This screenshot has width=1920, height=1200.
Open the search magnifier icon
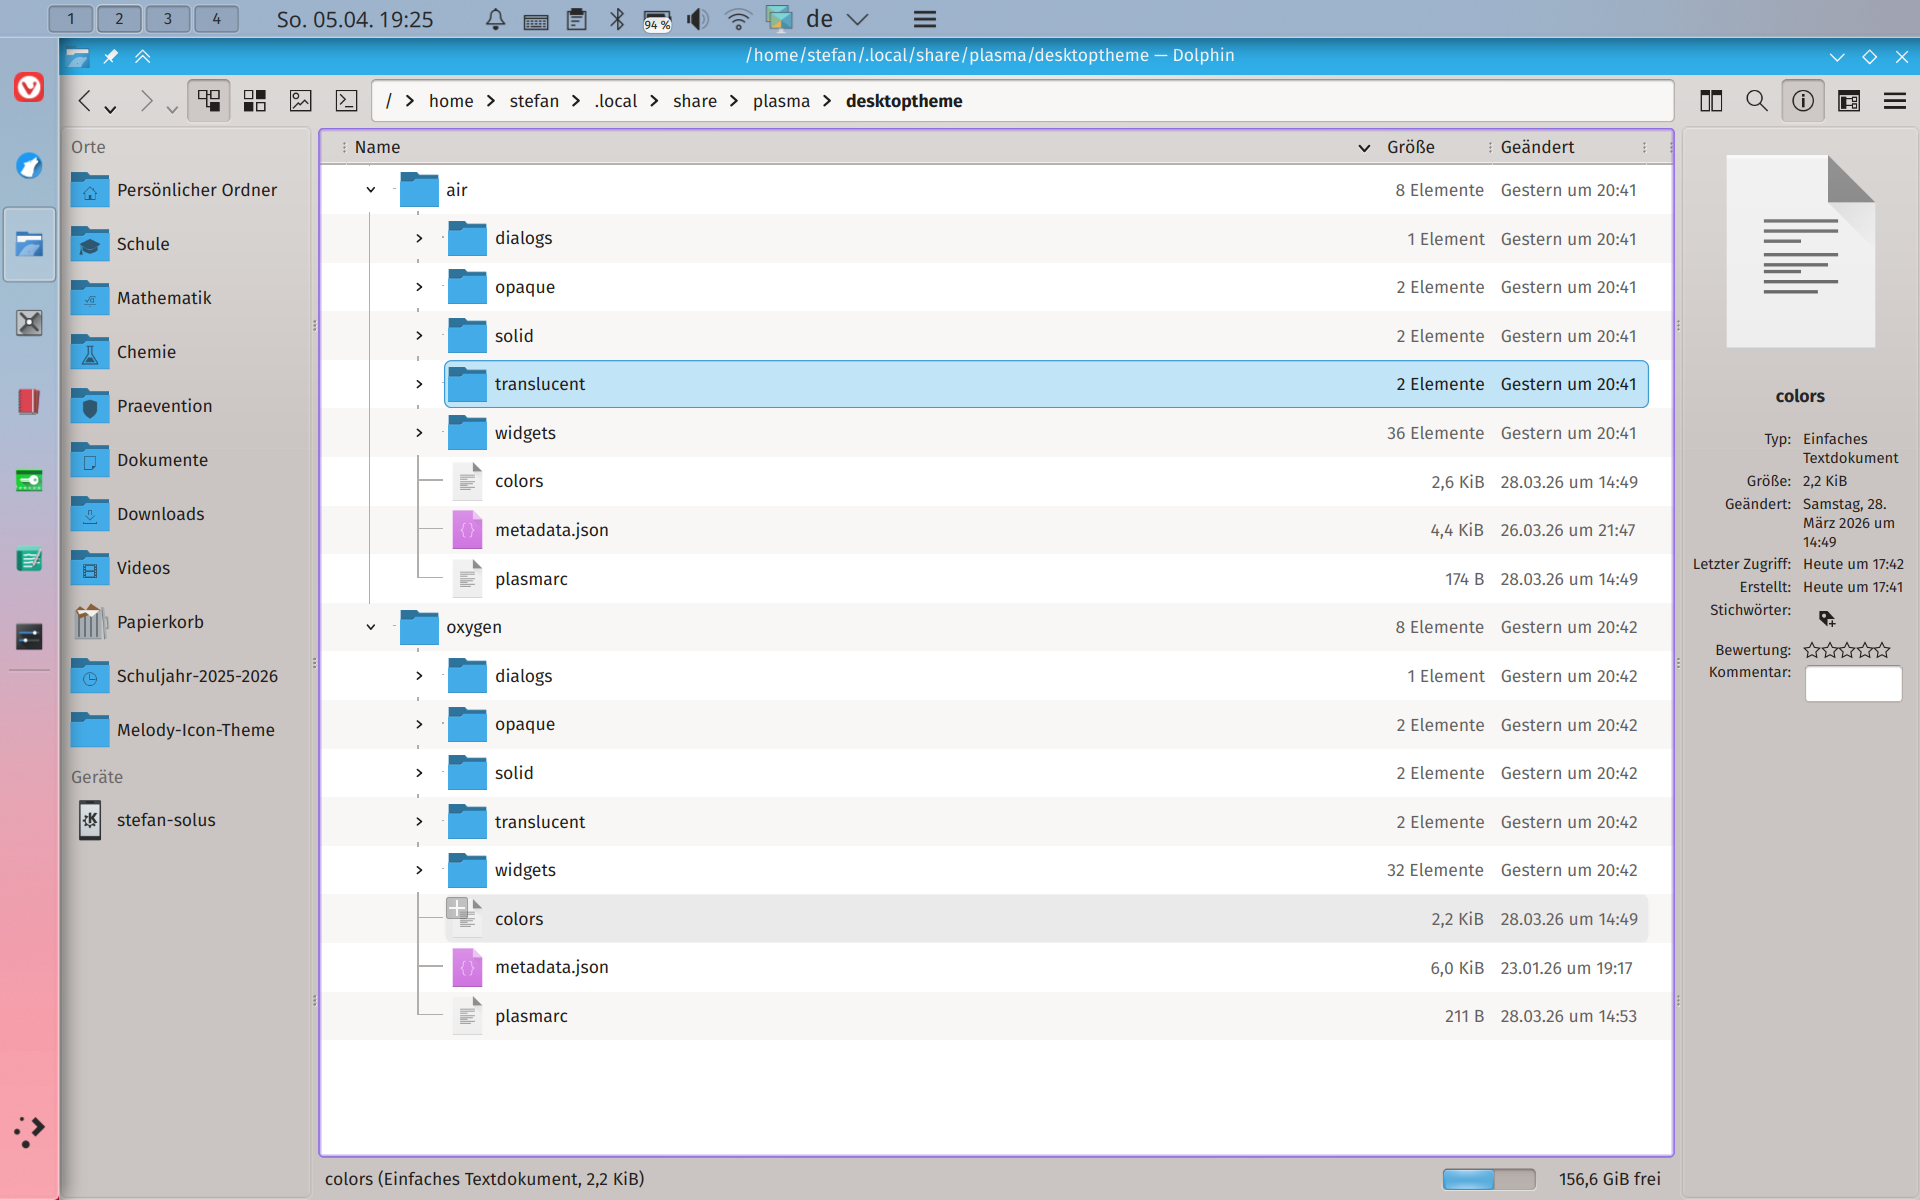click(x=1756, y=101)
